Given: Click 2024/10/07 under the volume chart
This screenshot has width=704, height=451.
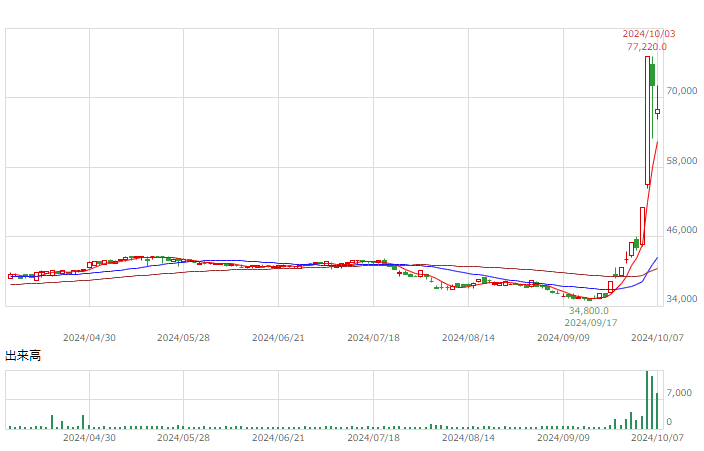Looking at the screenshot, I should pyautogui.click(x=657, y=438).
